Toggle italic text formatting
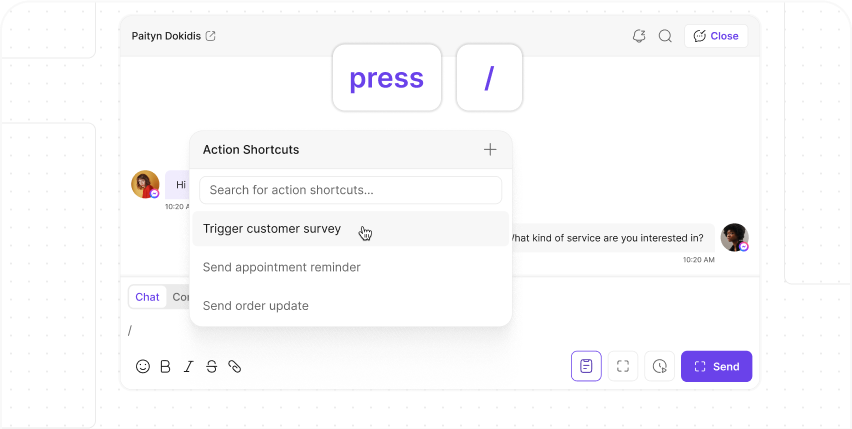The height and width of the screenshot is (429, 852). click(189, 367)
